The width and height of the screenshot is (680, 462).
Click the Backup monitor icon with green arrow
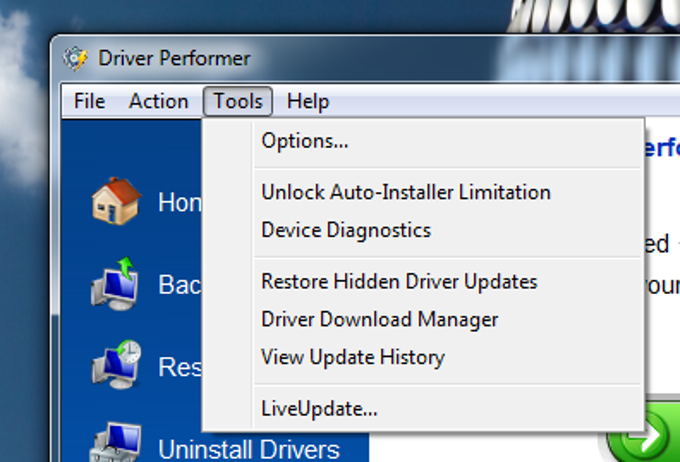click(x=115, y=284)
